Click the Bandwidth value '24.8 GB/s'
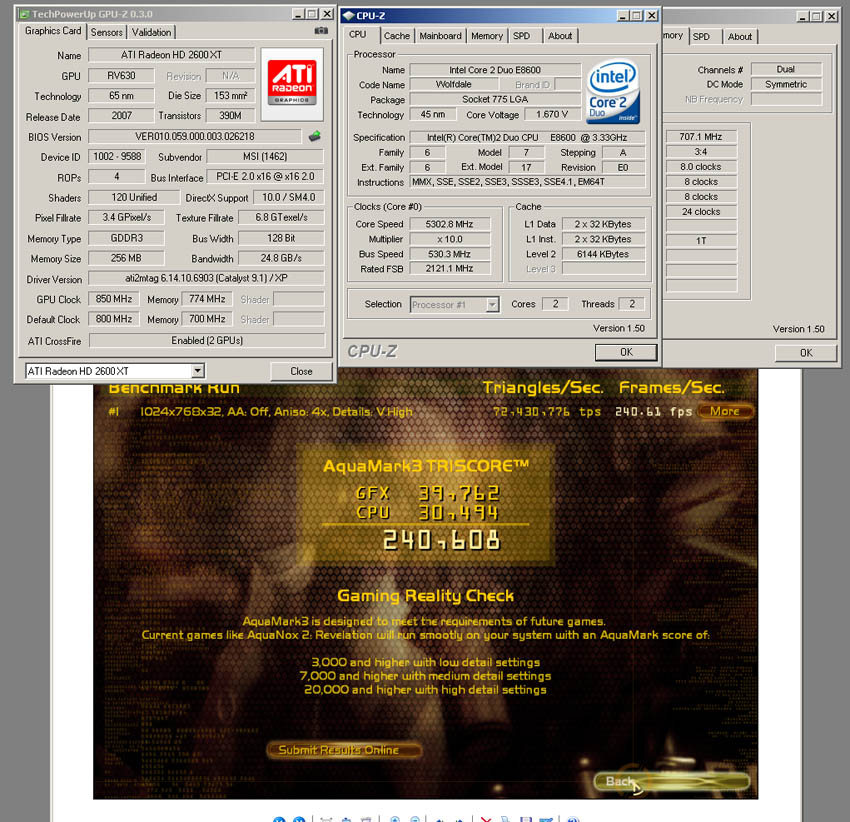 [x=281, y=259]
